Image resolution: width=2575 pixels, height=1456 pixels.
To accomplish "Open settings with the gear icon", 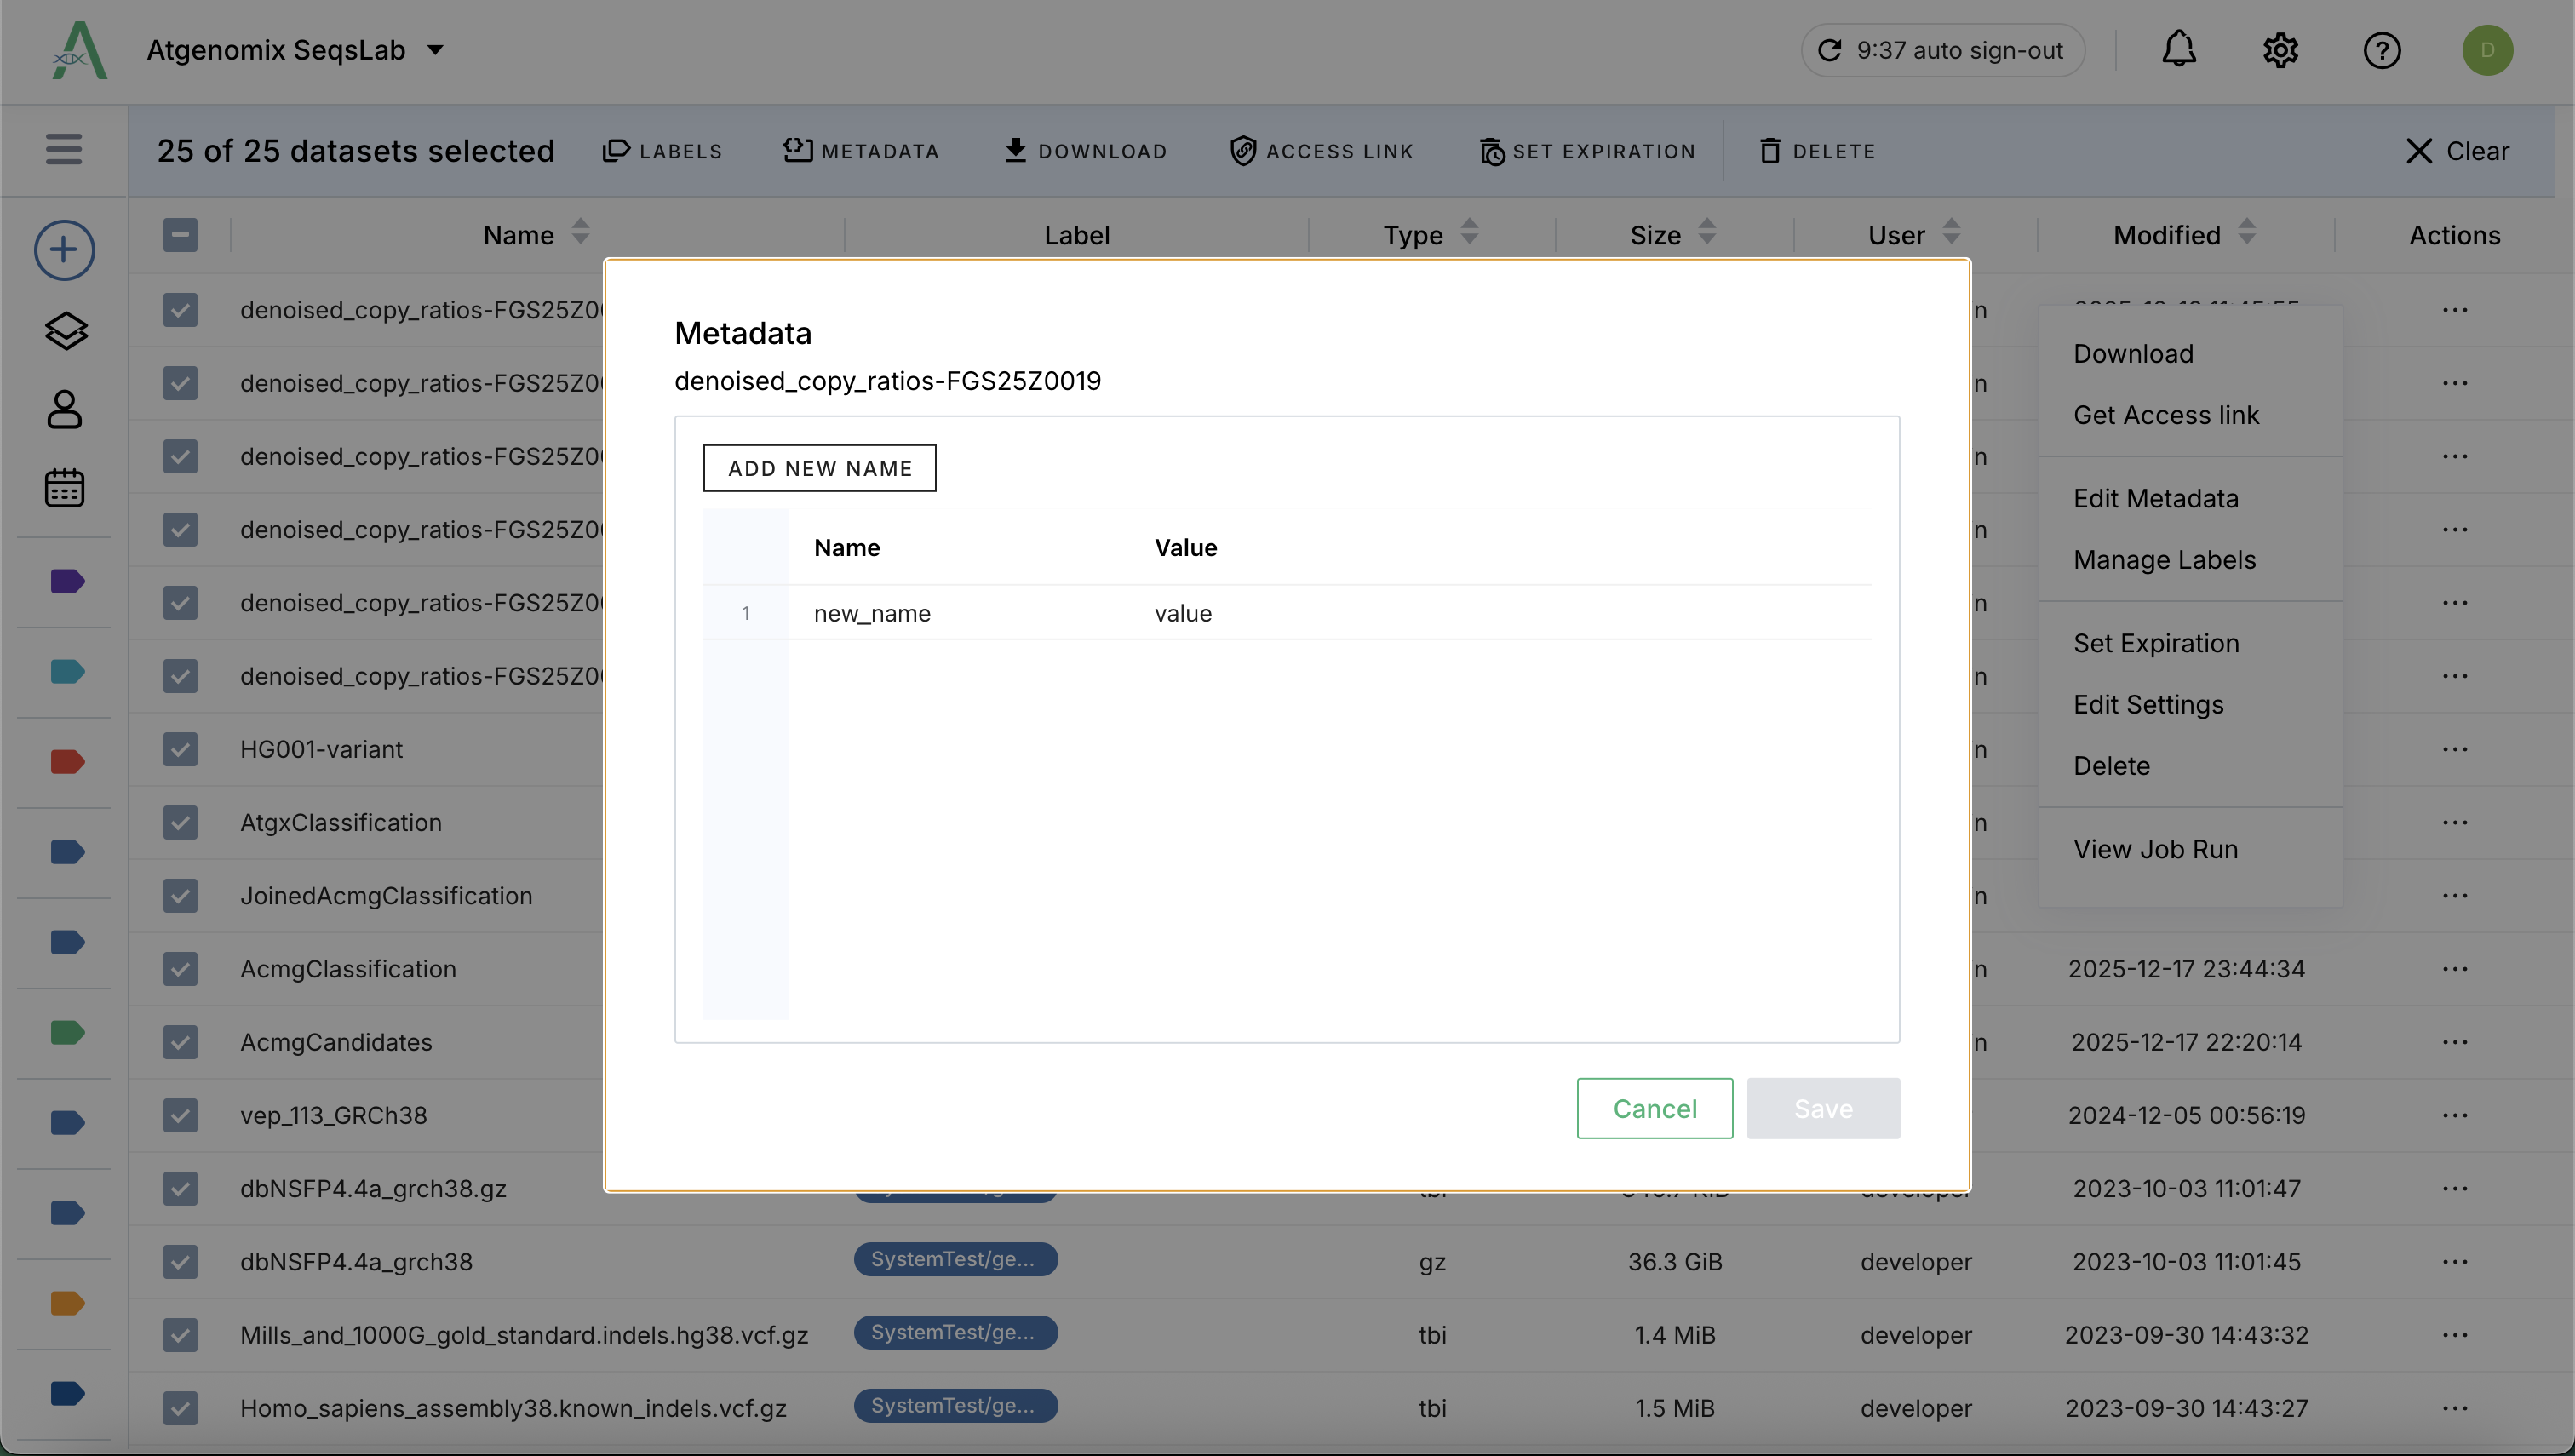I will coord(2281,49).
